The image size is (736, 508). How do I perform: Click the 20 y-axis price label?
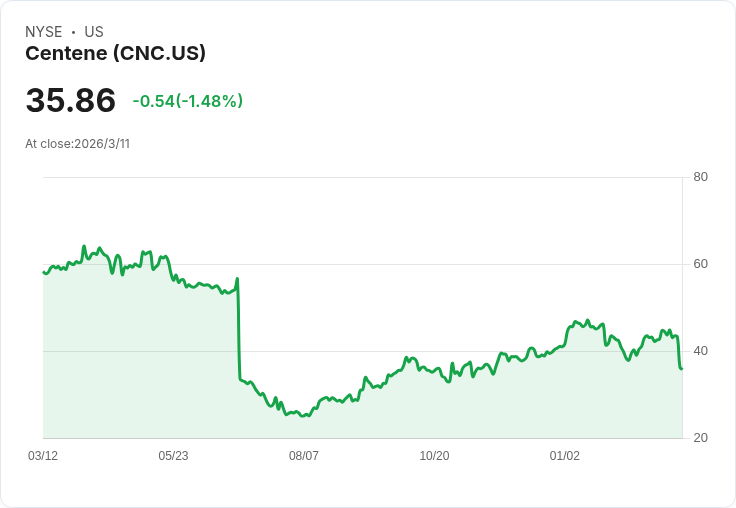pyautogui.click(x=701, y=439)
